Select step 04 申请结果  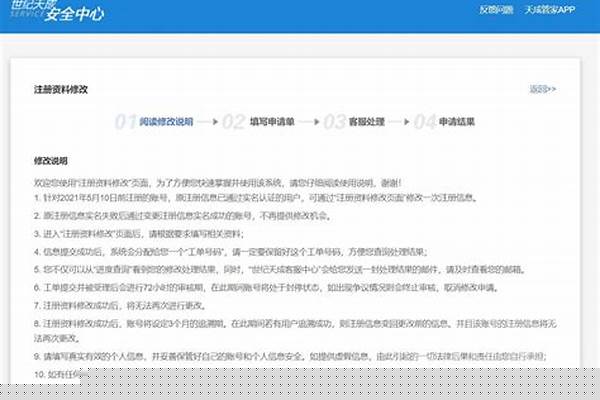[x=444, y=122]
